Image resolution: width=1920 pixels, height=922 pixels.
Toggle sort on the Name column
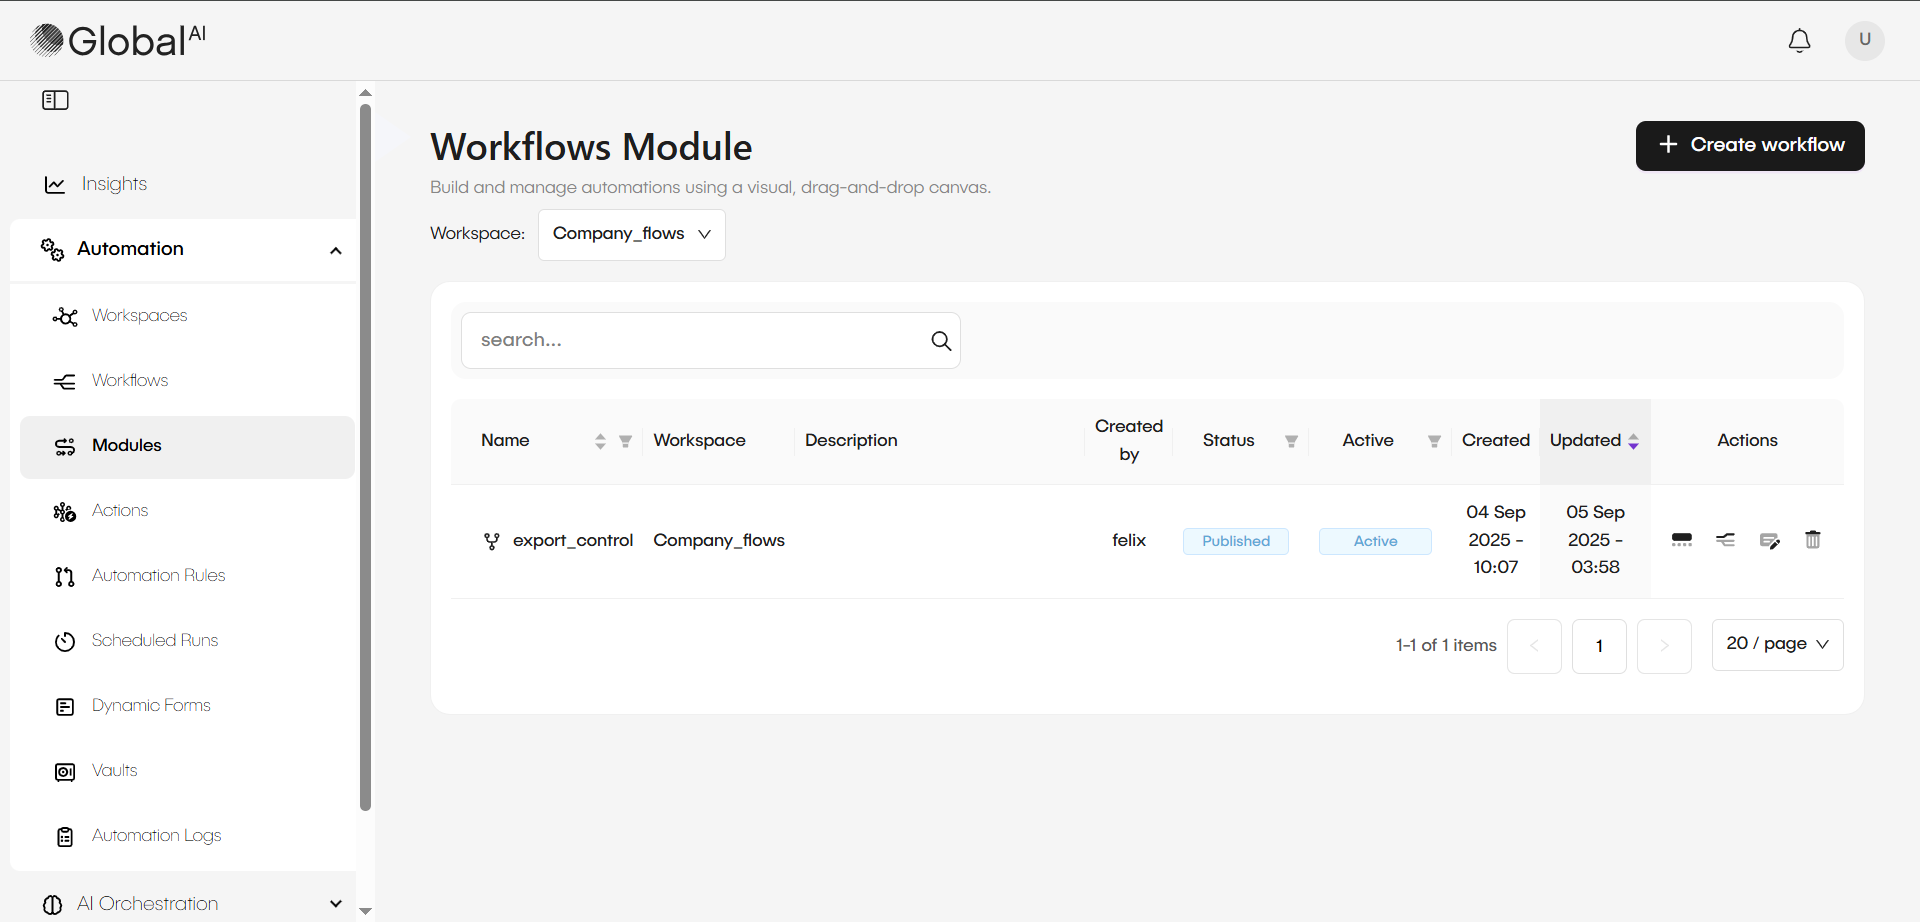[x=600, y=441]
